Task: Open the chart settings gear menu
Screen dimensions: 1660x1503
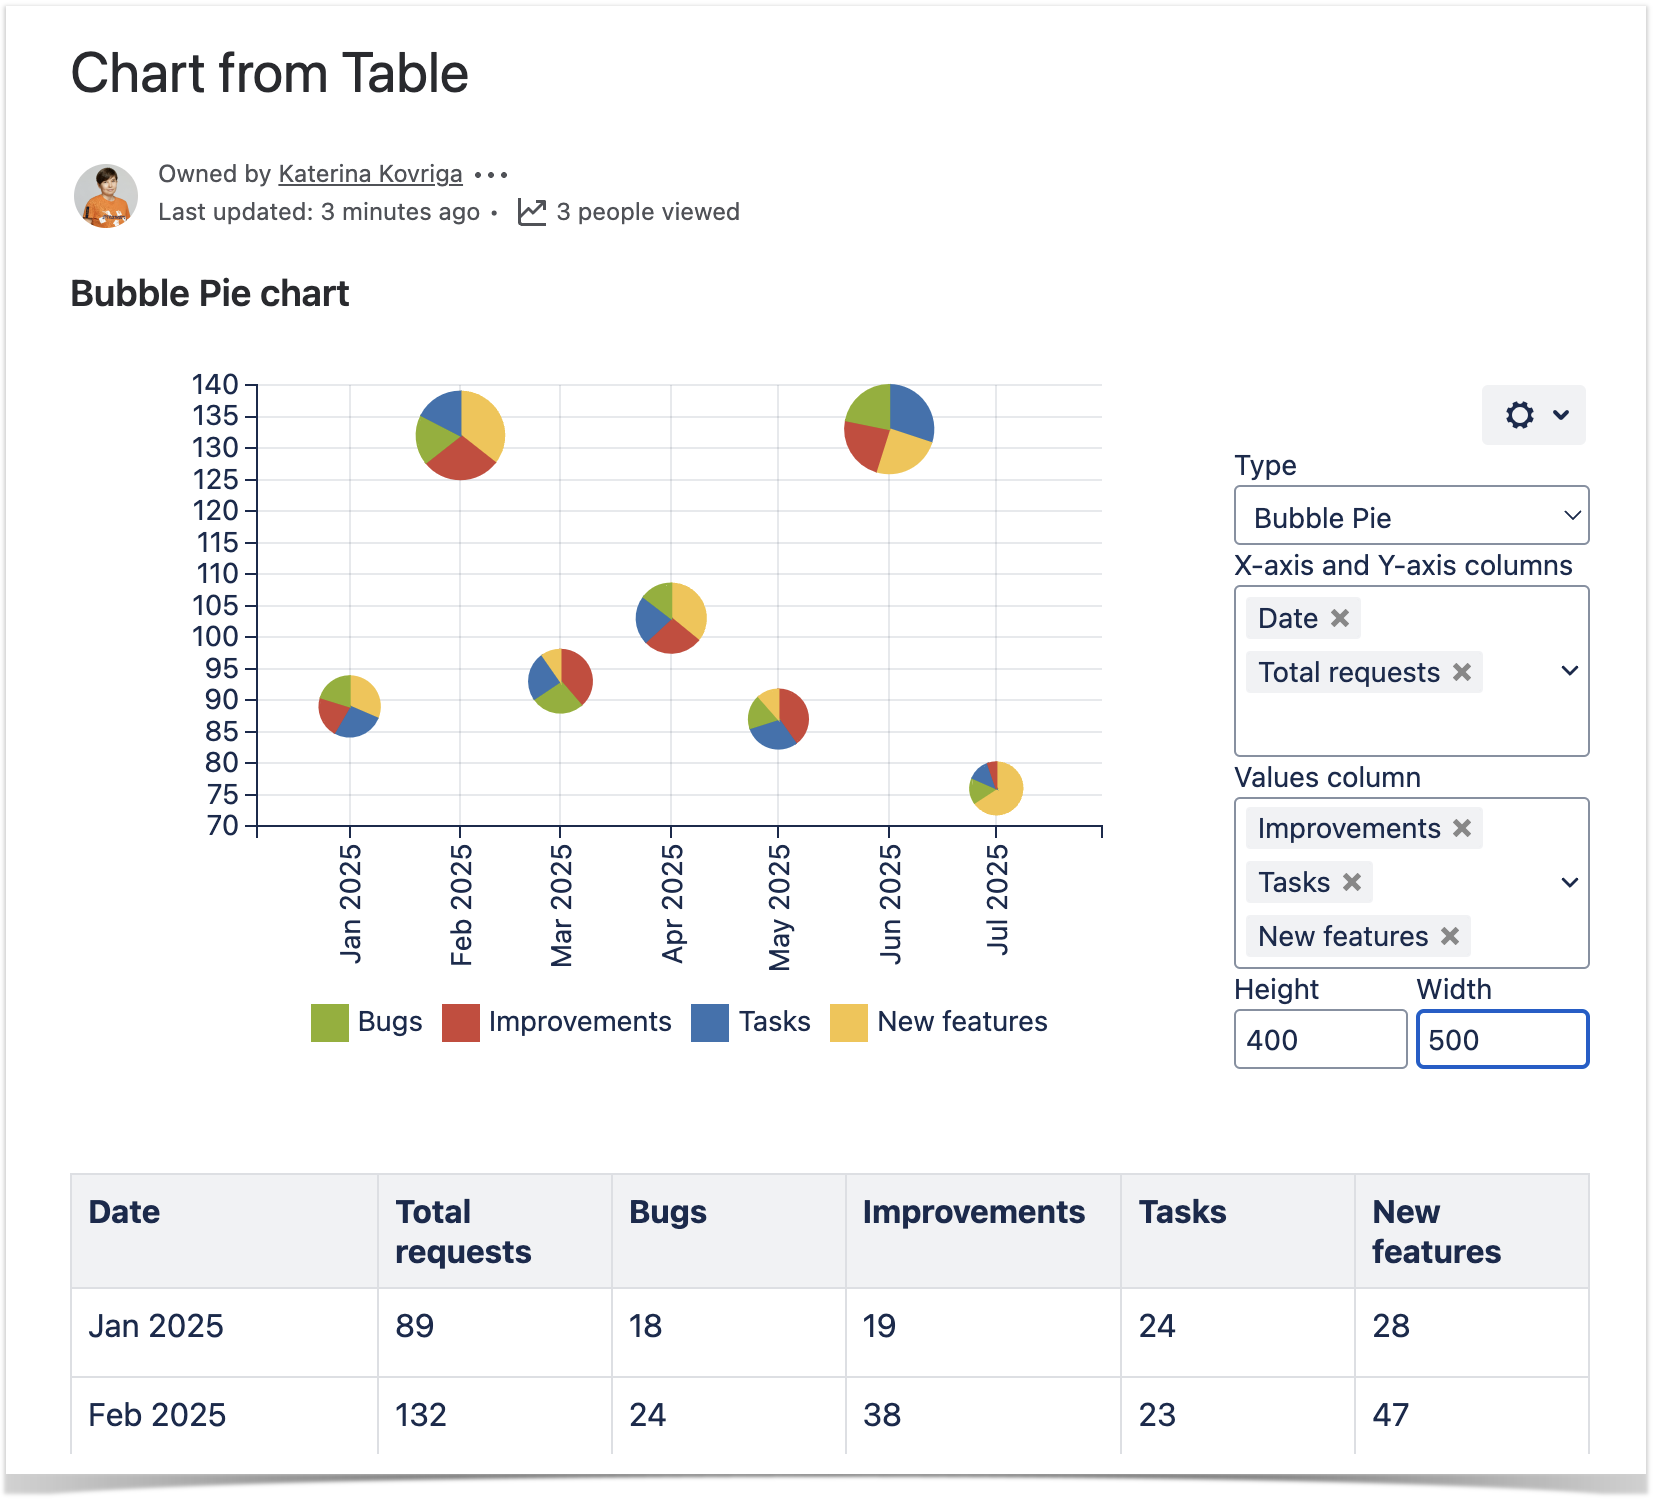Action: click(1533, 415)
